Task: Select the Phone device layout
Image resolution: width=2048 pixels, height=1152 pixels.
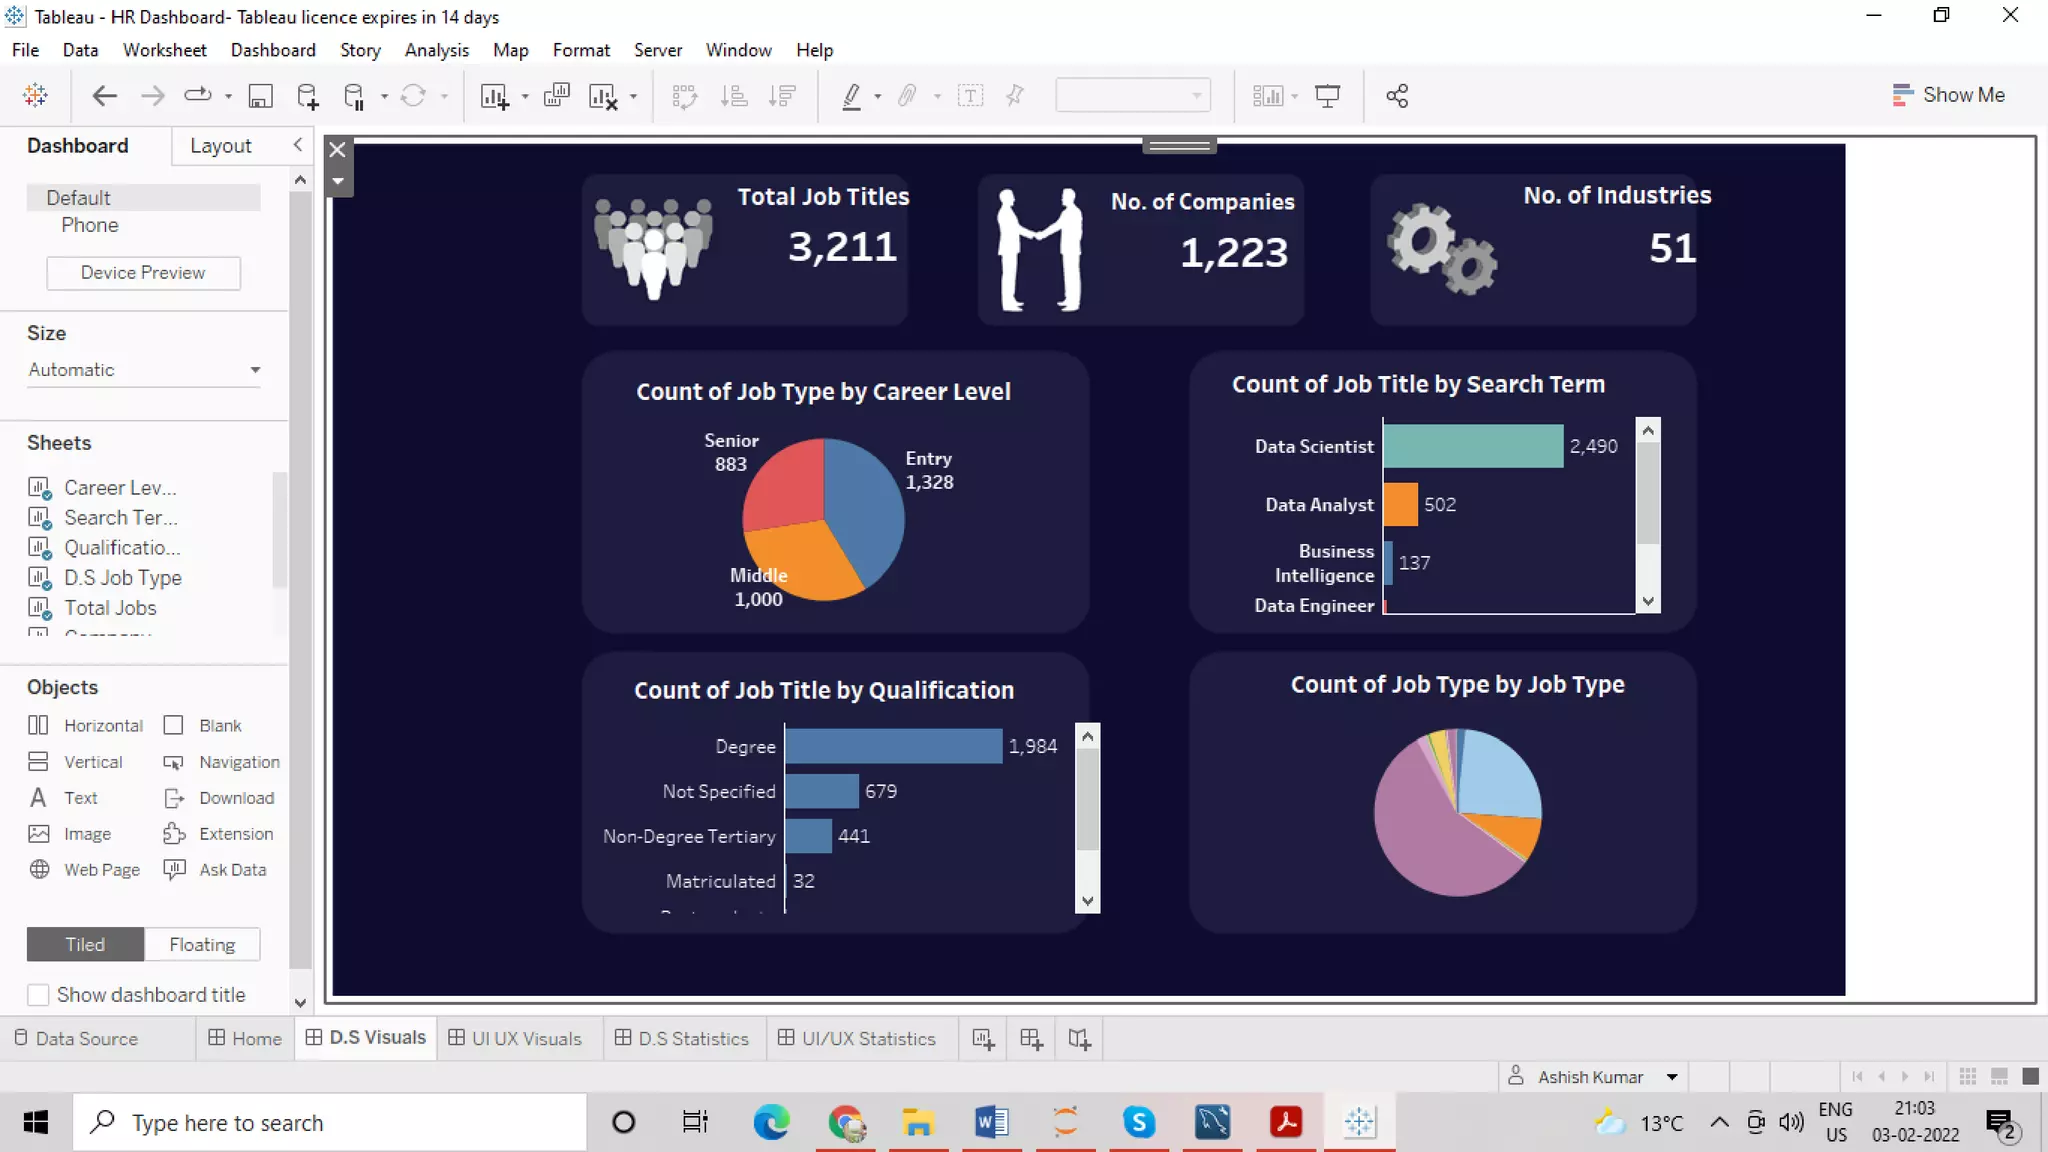Action: [x=90, y=225]
